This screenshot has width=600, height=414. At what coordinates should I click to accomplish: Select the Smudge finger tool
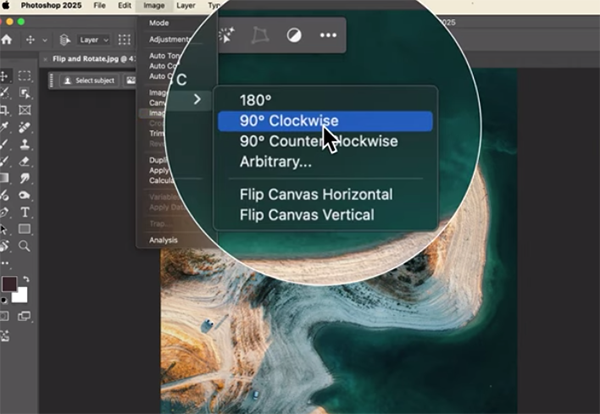coord(25,178)
